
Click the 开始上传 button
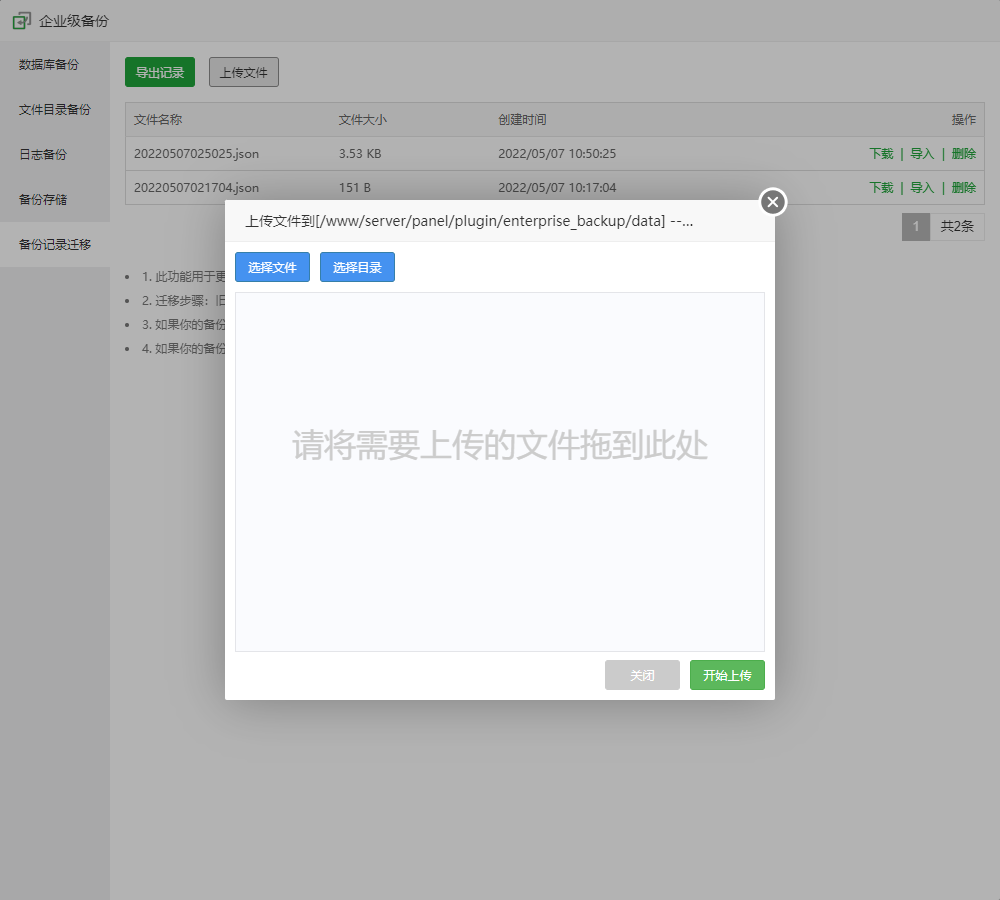[x=727, y=675]
